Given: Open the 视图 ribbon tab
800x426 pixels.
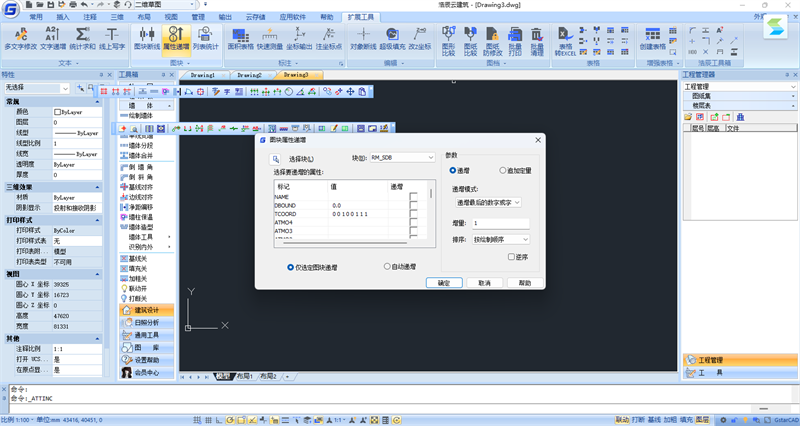Looking at the screenshot, I should click(171, 17).
